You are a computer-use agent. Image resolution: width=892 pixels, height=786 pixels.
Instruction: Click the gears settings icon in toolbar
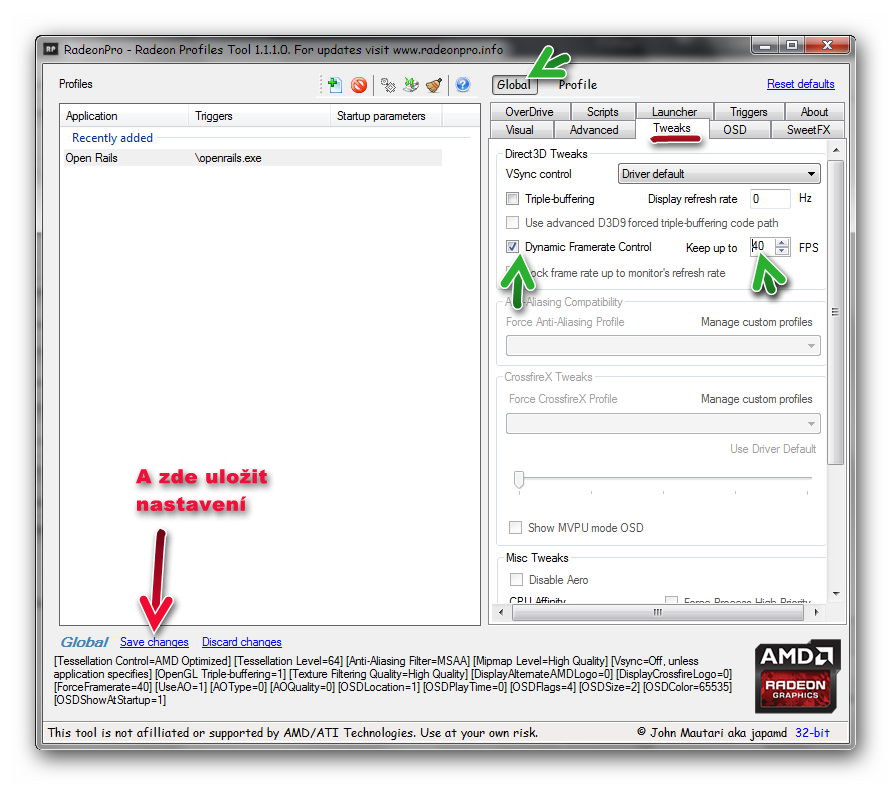[388, 85]
